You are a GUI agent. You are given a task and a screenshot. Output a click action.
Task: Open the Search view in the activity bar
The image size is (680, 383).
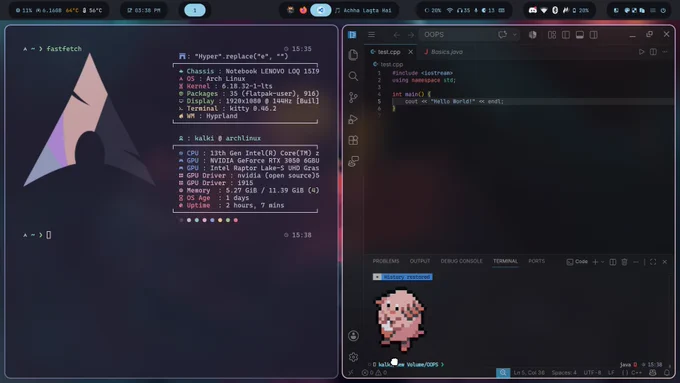(353, 76)
